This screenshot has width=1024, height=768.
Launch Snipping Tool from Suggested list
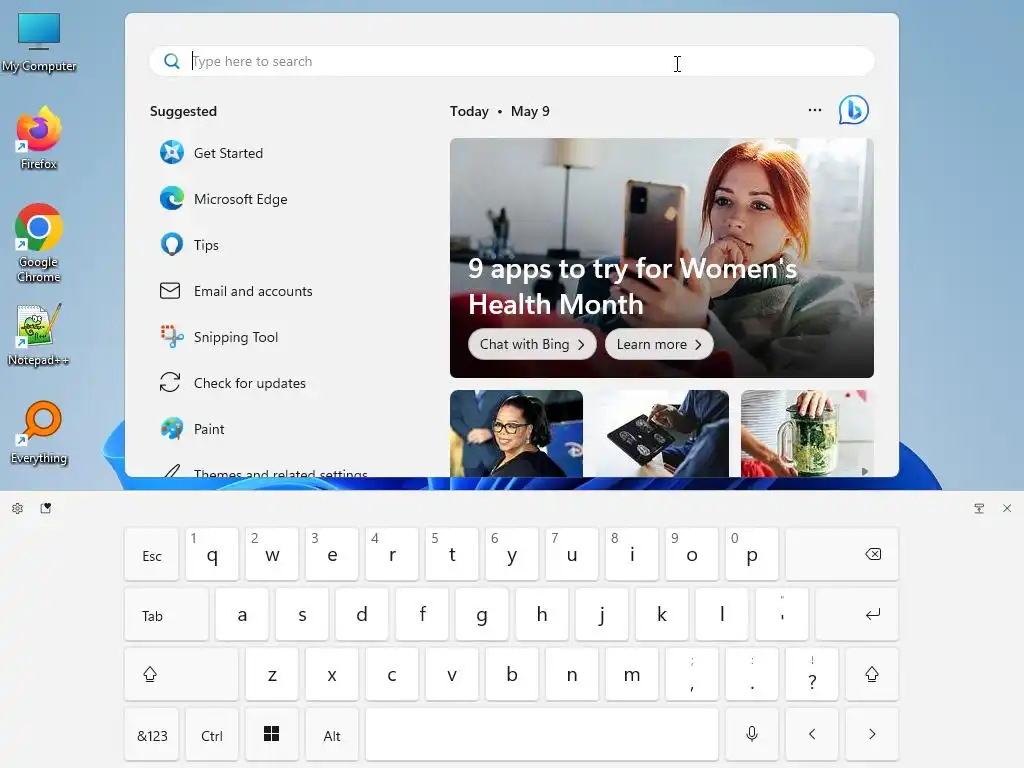219,337
